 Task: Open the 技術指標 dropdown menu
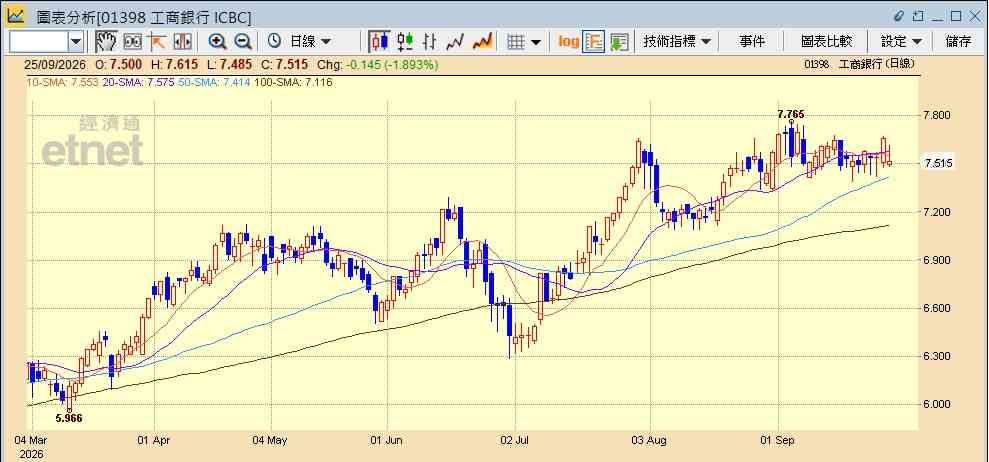point(676,42)
